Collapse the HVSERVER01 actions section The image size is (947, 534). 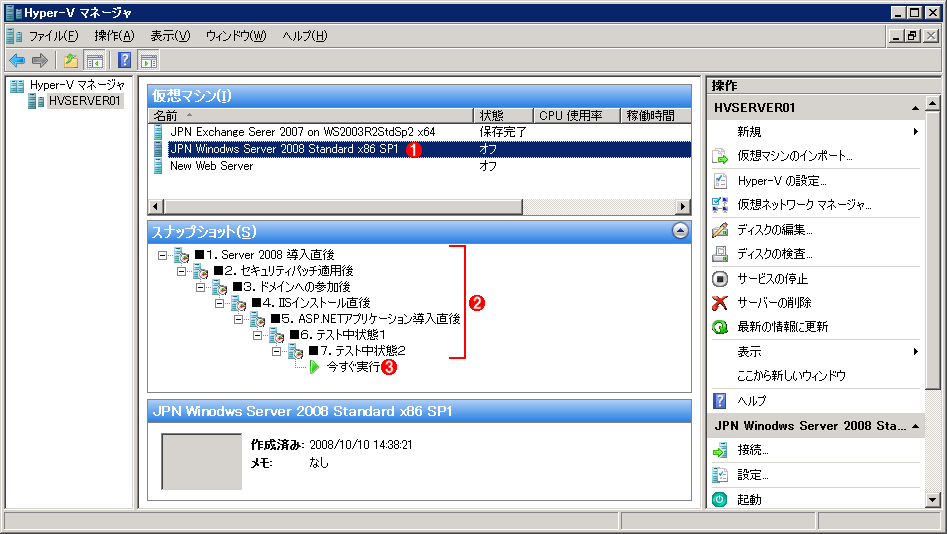point(916,108)
